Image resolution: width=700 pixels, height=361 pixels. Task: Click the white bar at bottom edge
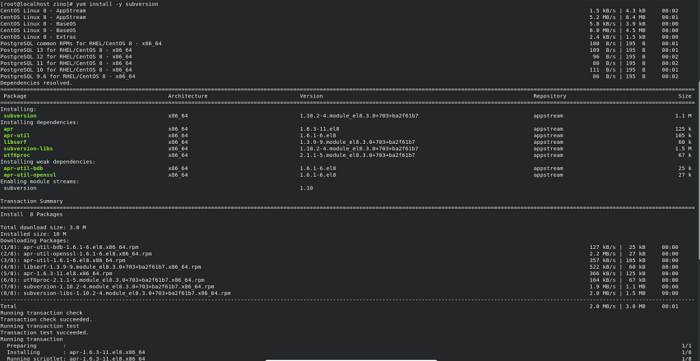click(x=351, y=360)
